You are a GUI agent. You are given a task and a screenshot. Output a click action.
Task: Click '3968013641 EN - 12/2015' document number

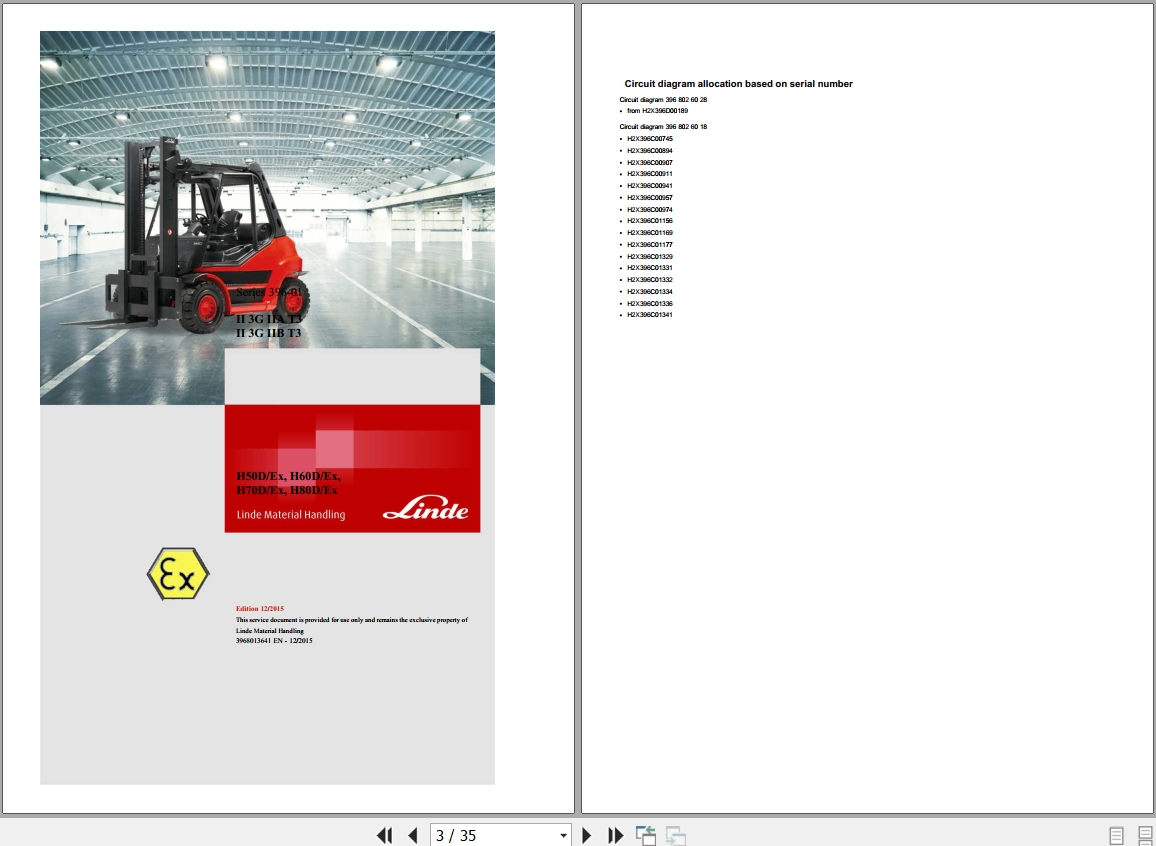[274, 640]
